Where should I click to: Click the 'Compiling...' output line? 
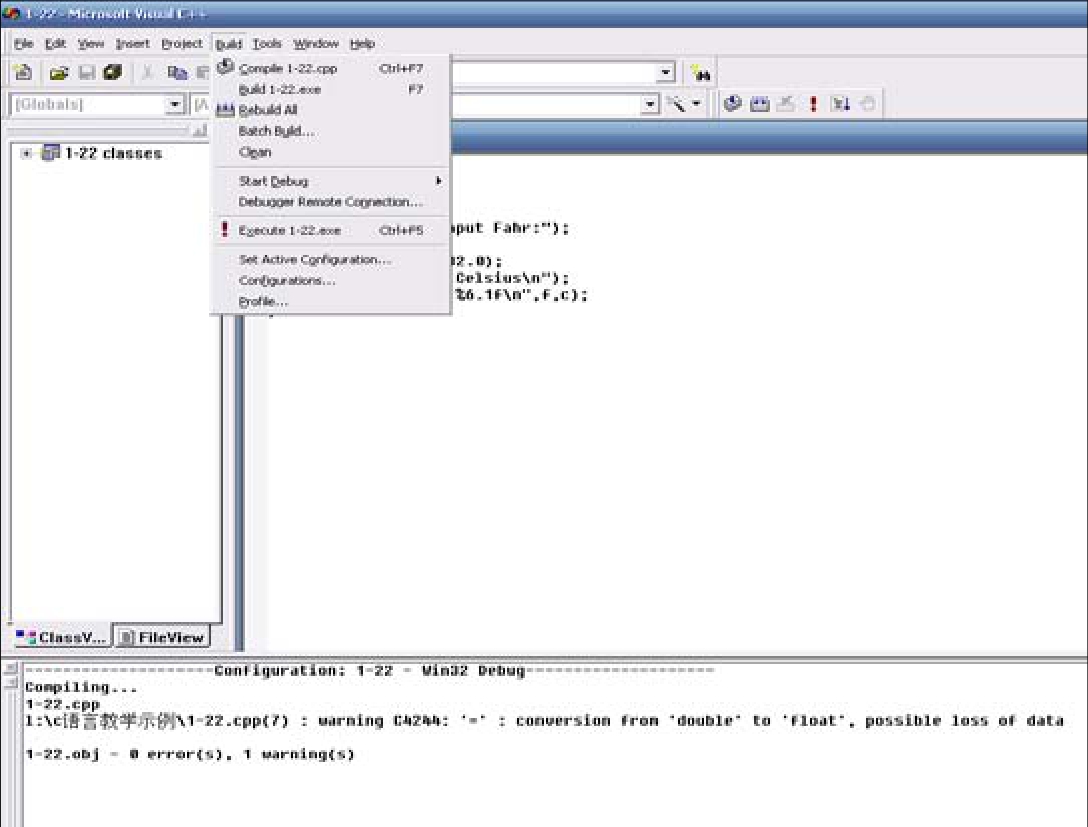point(81,688)
